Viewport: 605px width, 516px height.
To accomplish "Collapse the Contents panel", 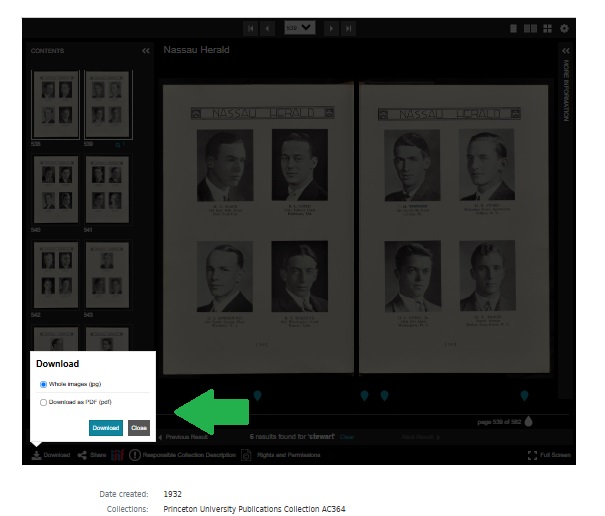I will pos(145,51).
